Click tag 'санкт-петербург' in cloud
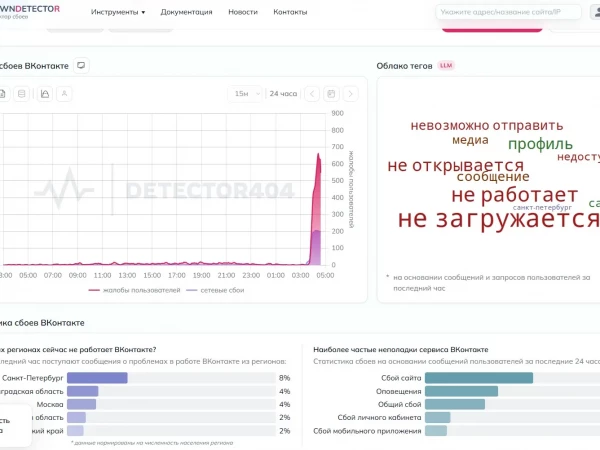The width and height of the screenshot is (600, 450). pyautogui.click(x=542, y=207)
